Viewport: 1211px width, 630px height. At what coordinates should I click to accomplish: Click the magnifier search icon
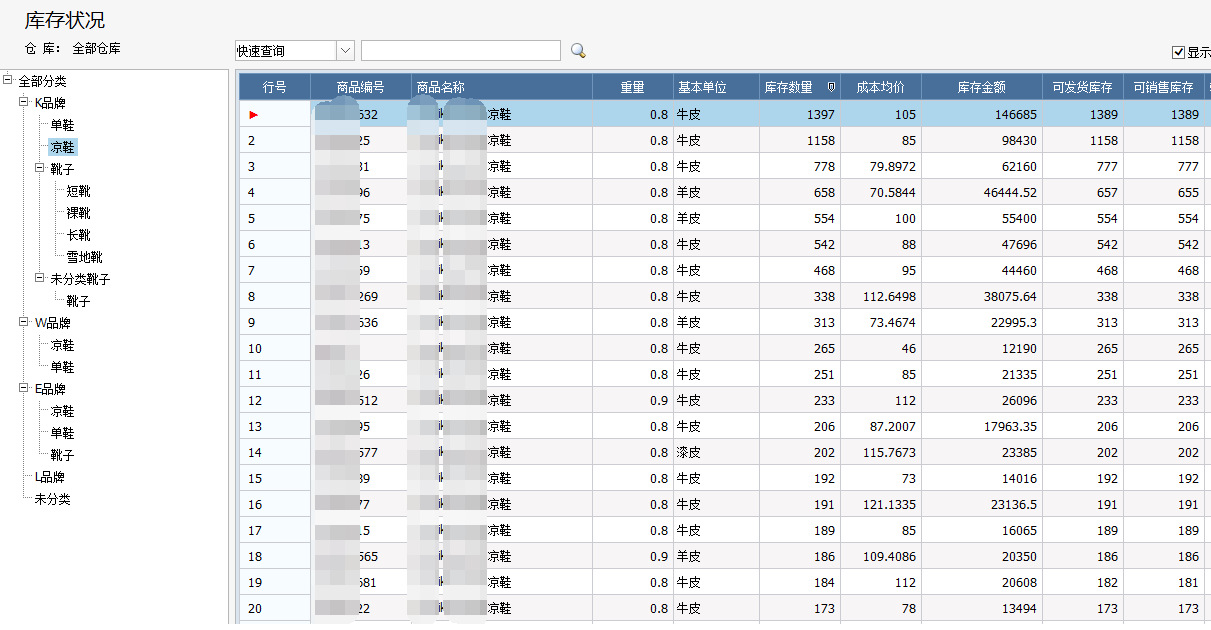578,51
